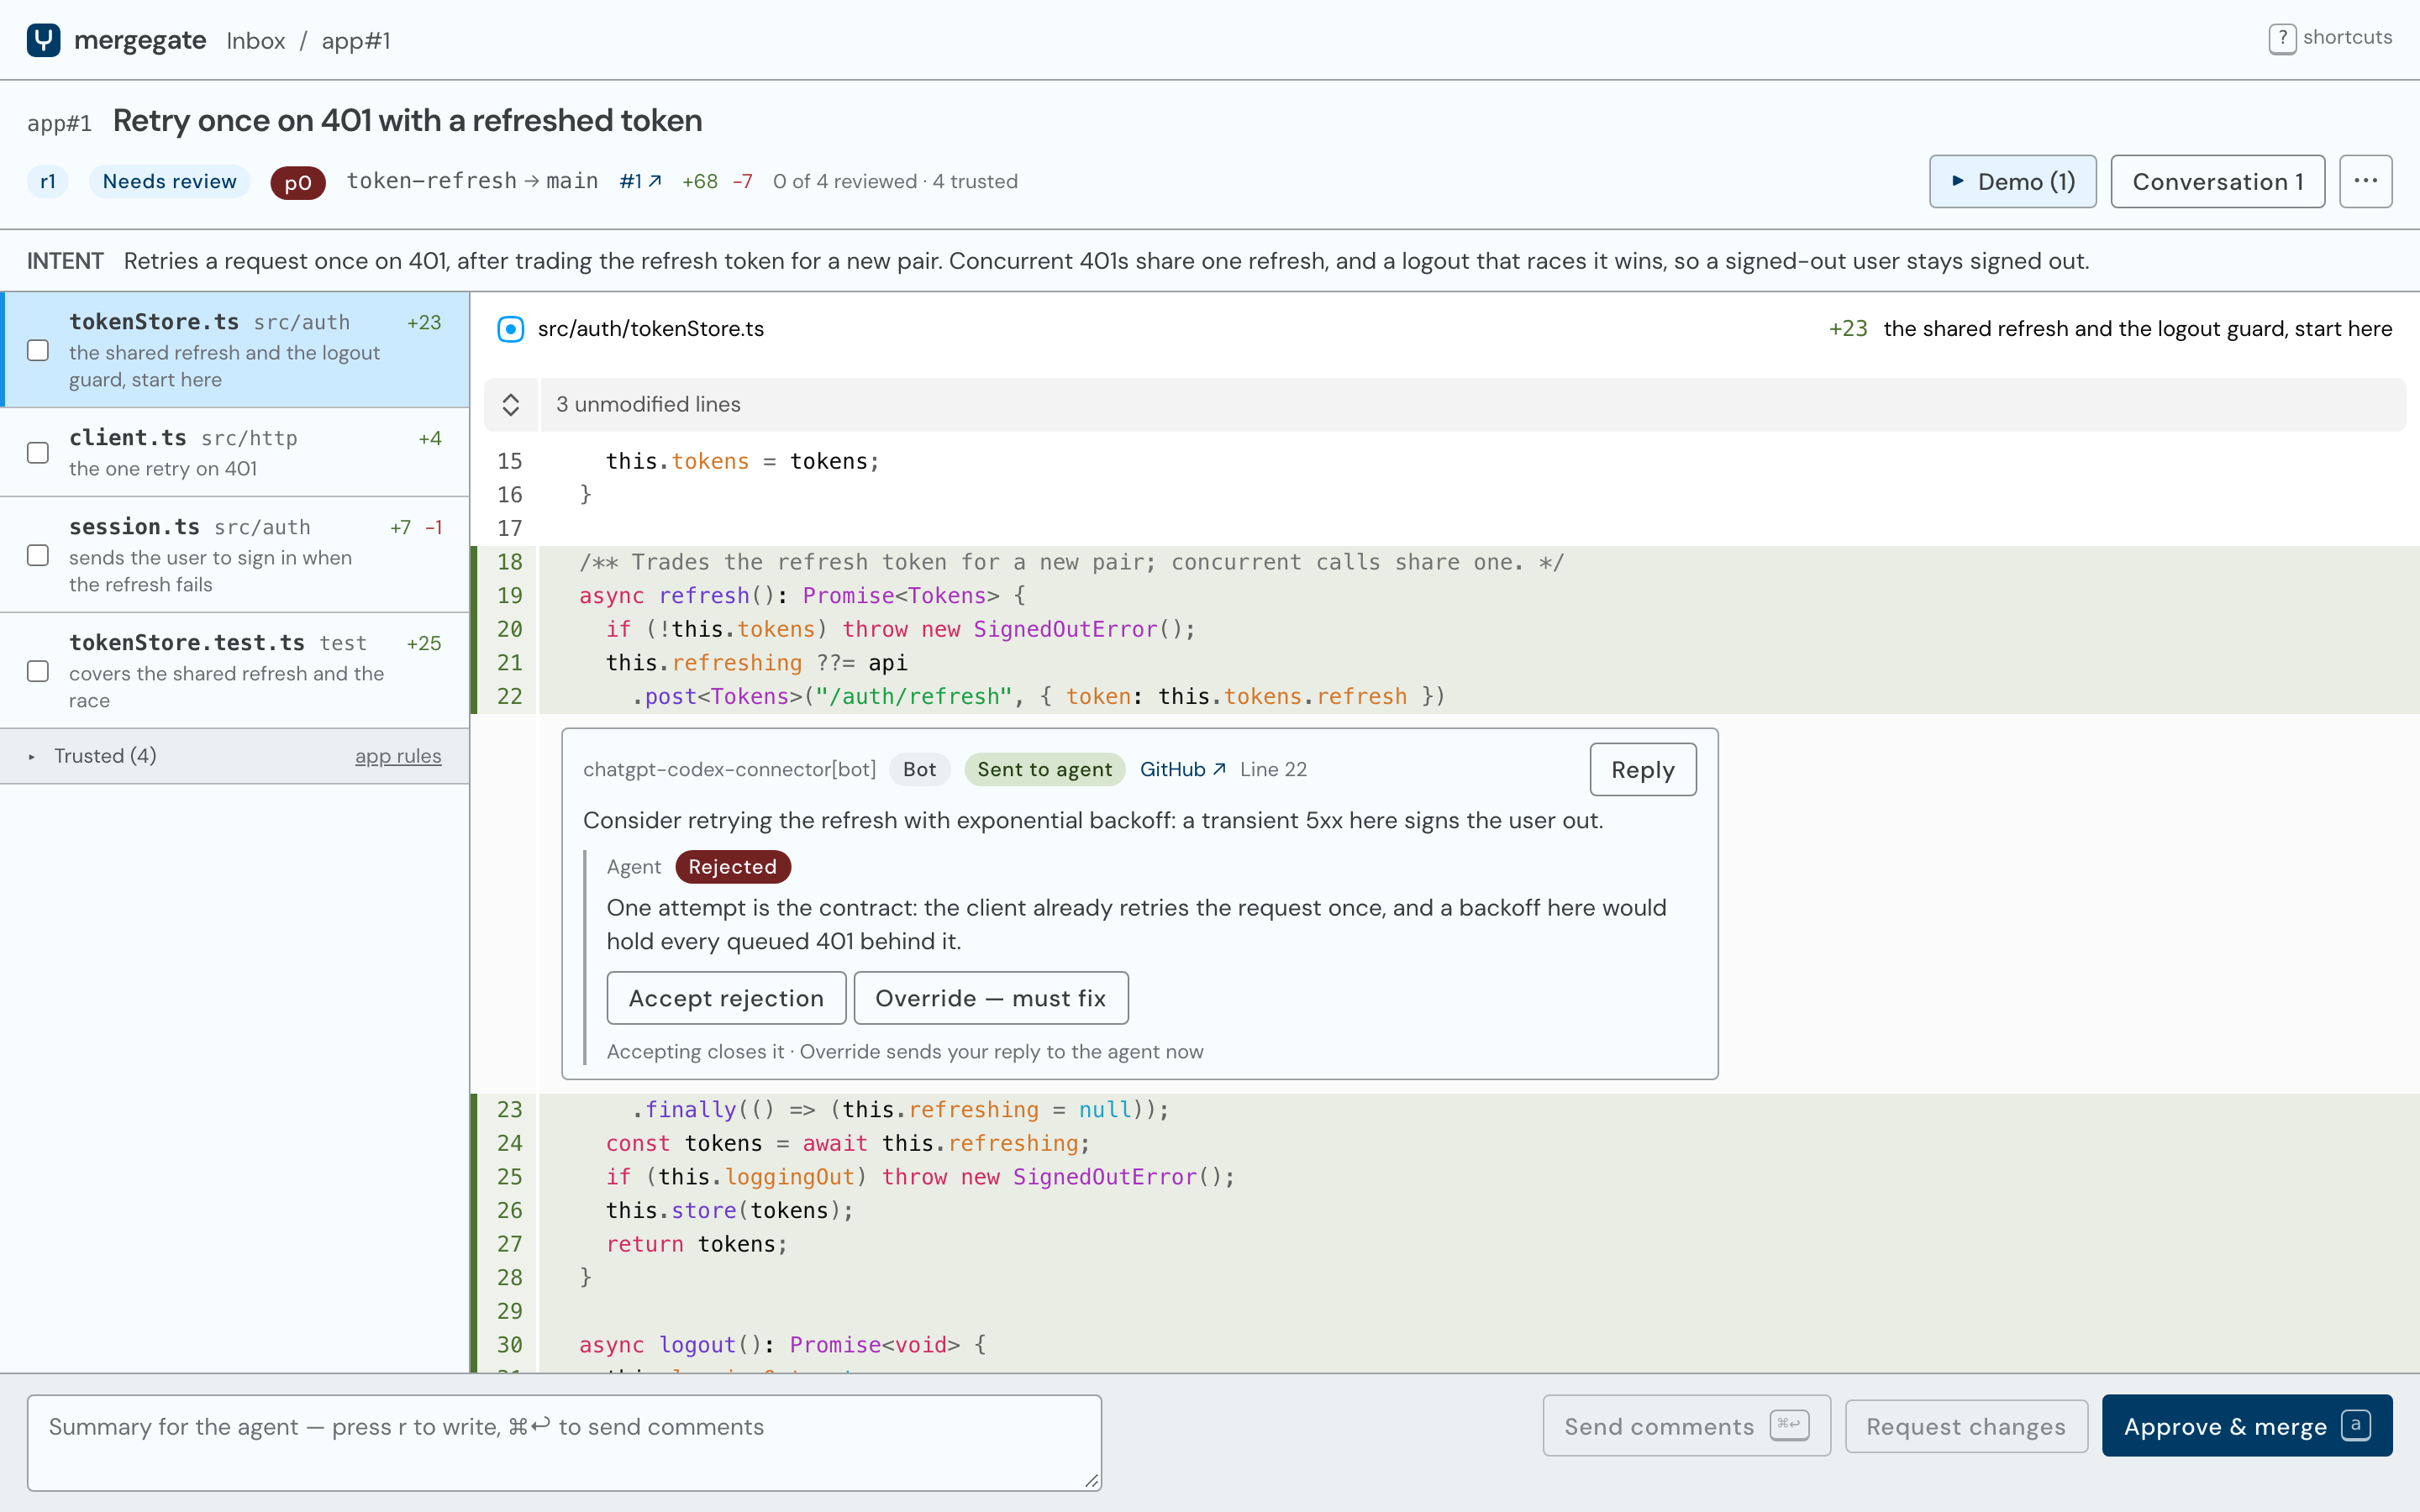Click the r1 revision badge
This screenshot has height=1512, width=2420.
click(x=48, y=181)
